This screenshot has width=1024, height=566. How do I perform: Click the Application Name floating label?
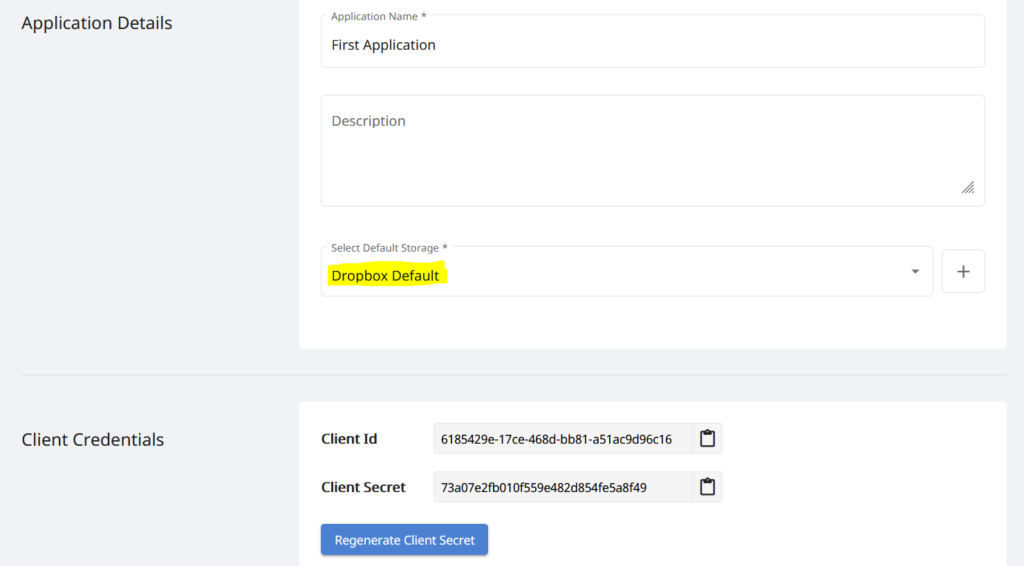point(378,17)
